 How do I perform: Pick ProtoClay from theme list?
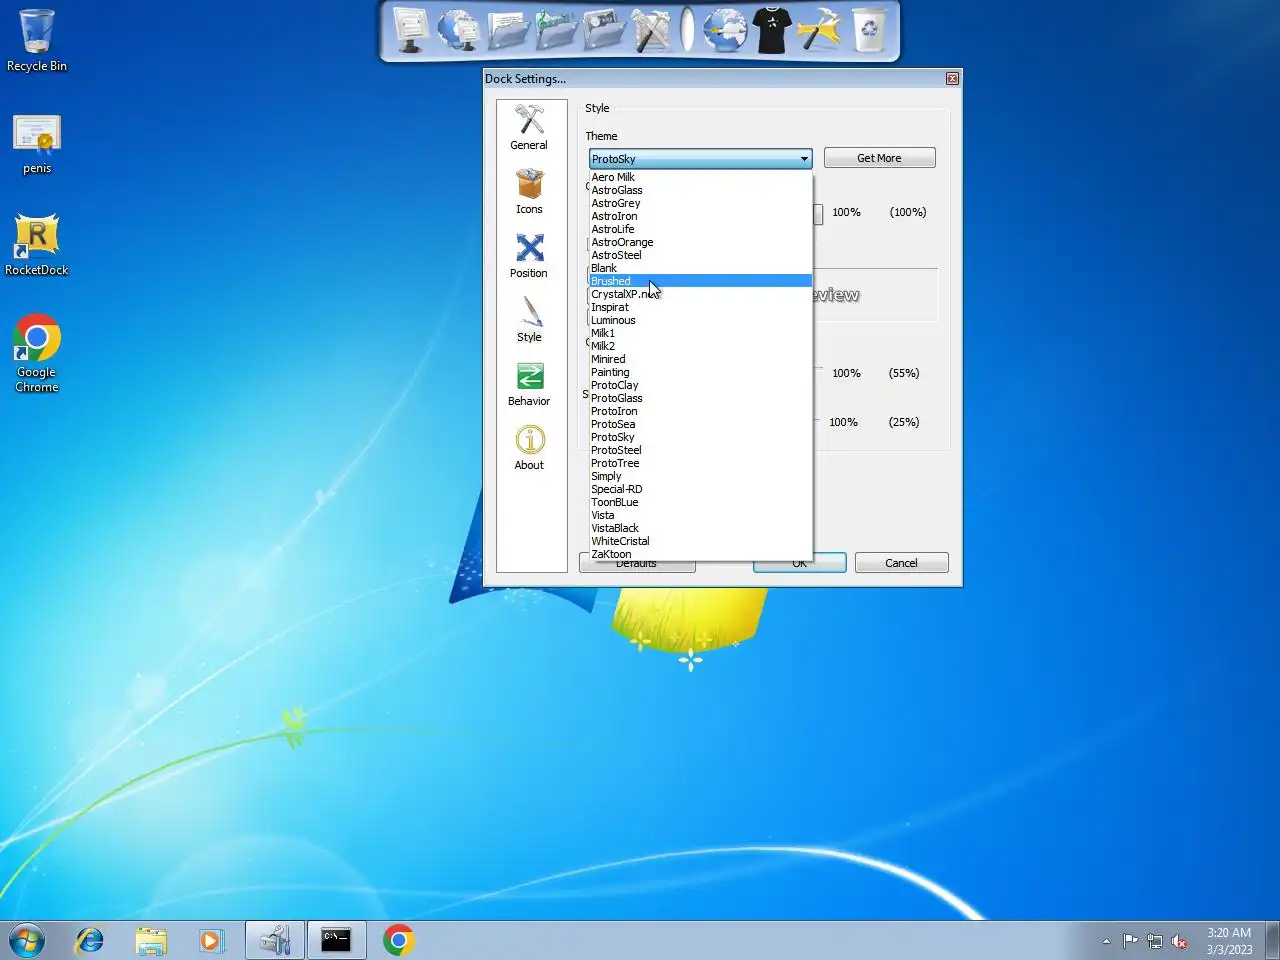click(x=700, y=385)
